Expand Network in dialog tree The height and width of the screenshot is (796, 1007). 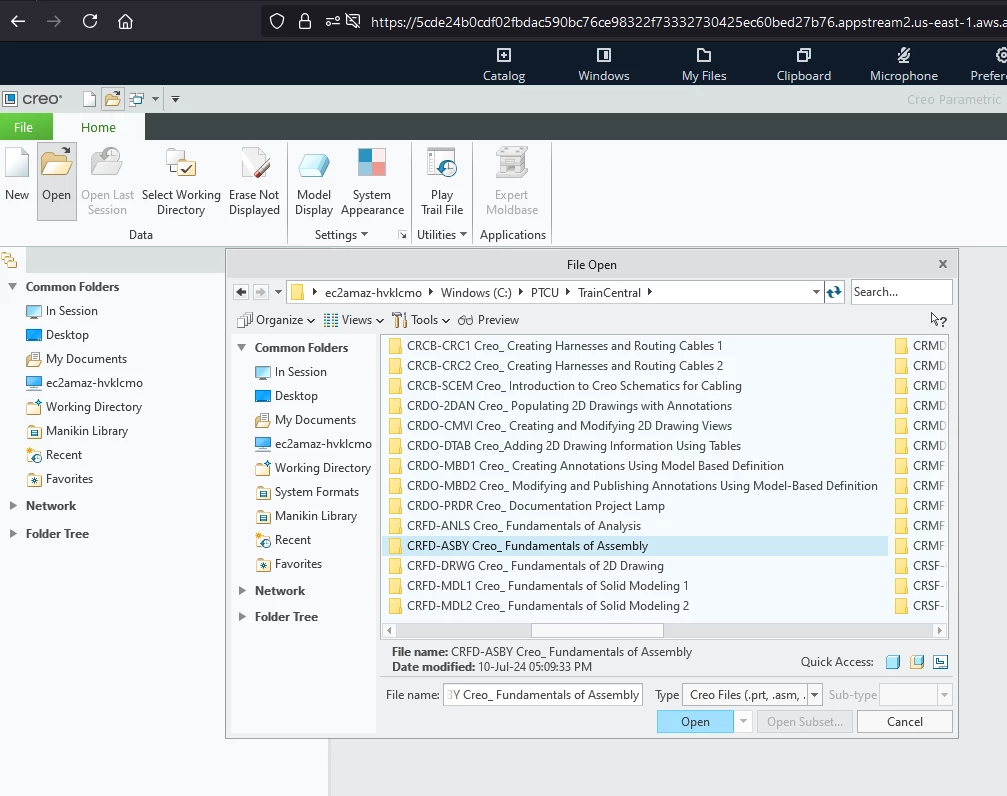pyautogui.click(x=242, y=590)
